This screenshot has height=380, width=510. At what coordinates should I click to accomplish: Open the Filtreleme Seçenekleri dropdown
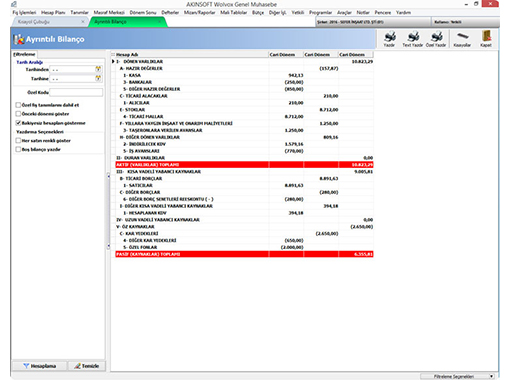pyautogui.click(x=458, y=376)
